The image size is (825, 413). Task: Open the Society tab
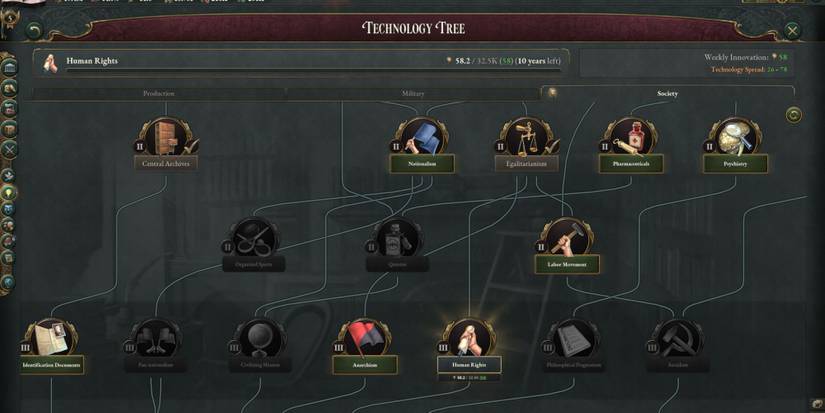click(x=667, y=93)
